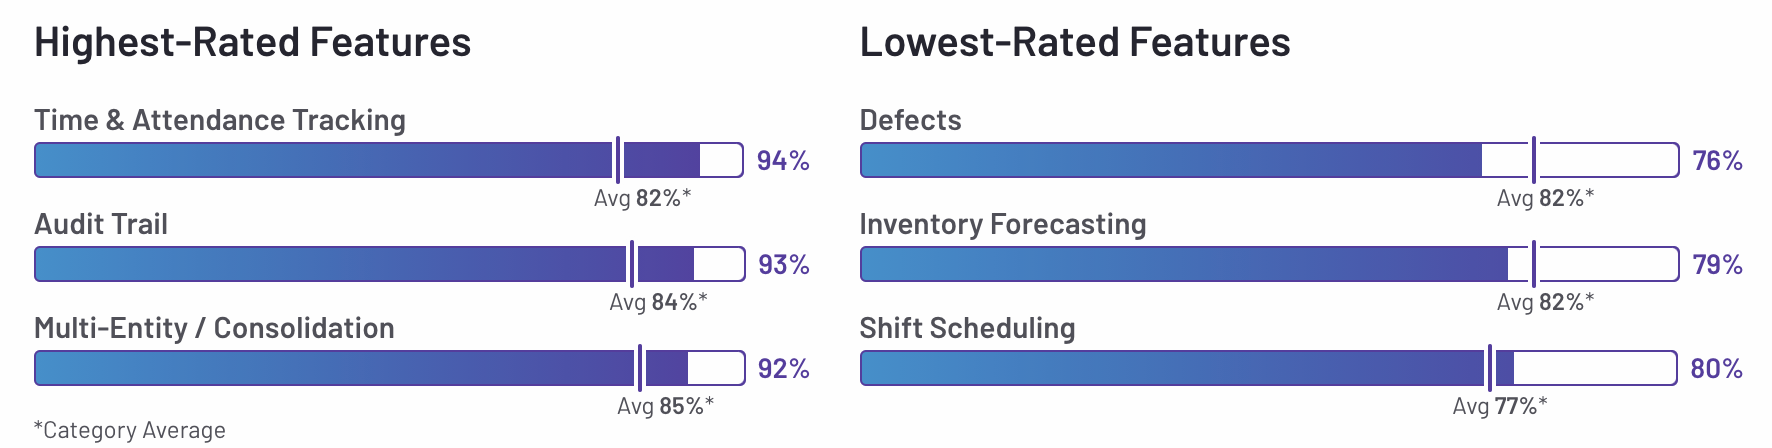This screenshot has height=448, width=1772.
Task: Click the Defects rating bar
Action: point(1270,160)
